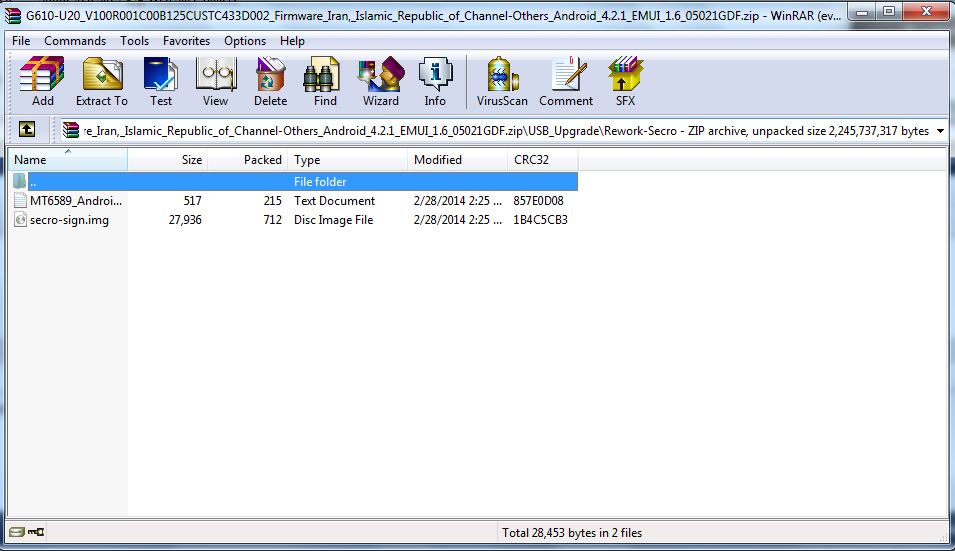955x551 pixels.
Task: Select the secro-sign.img file name
Action: click(x=69, y=220)
